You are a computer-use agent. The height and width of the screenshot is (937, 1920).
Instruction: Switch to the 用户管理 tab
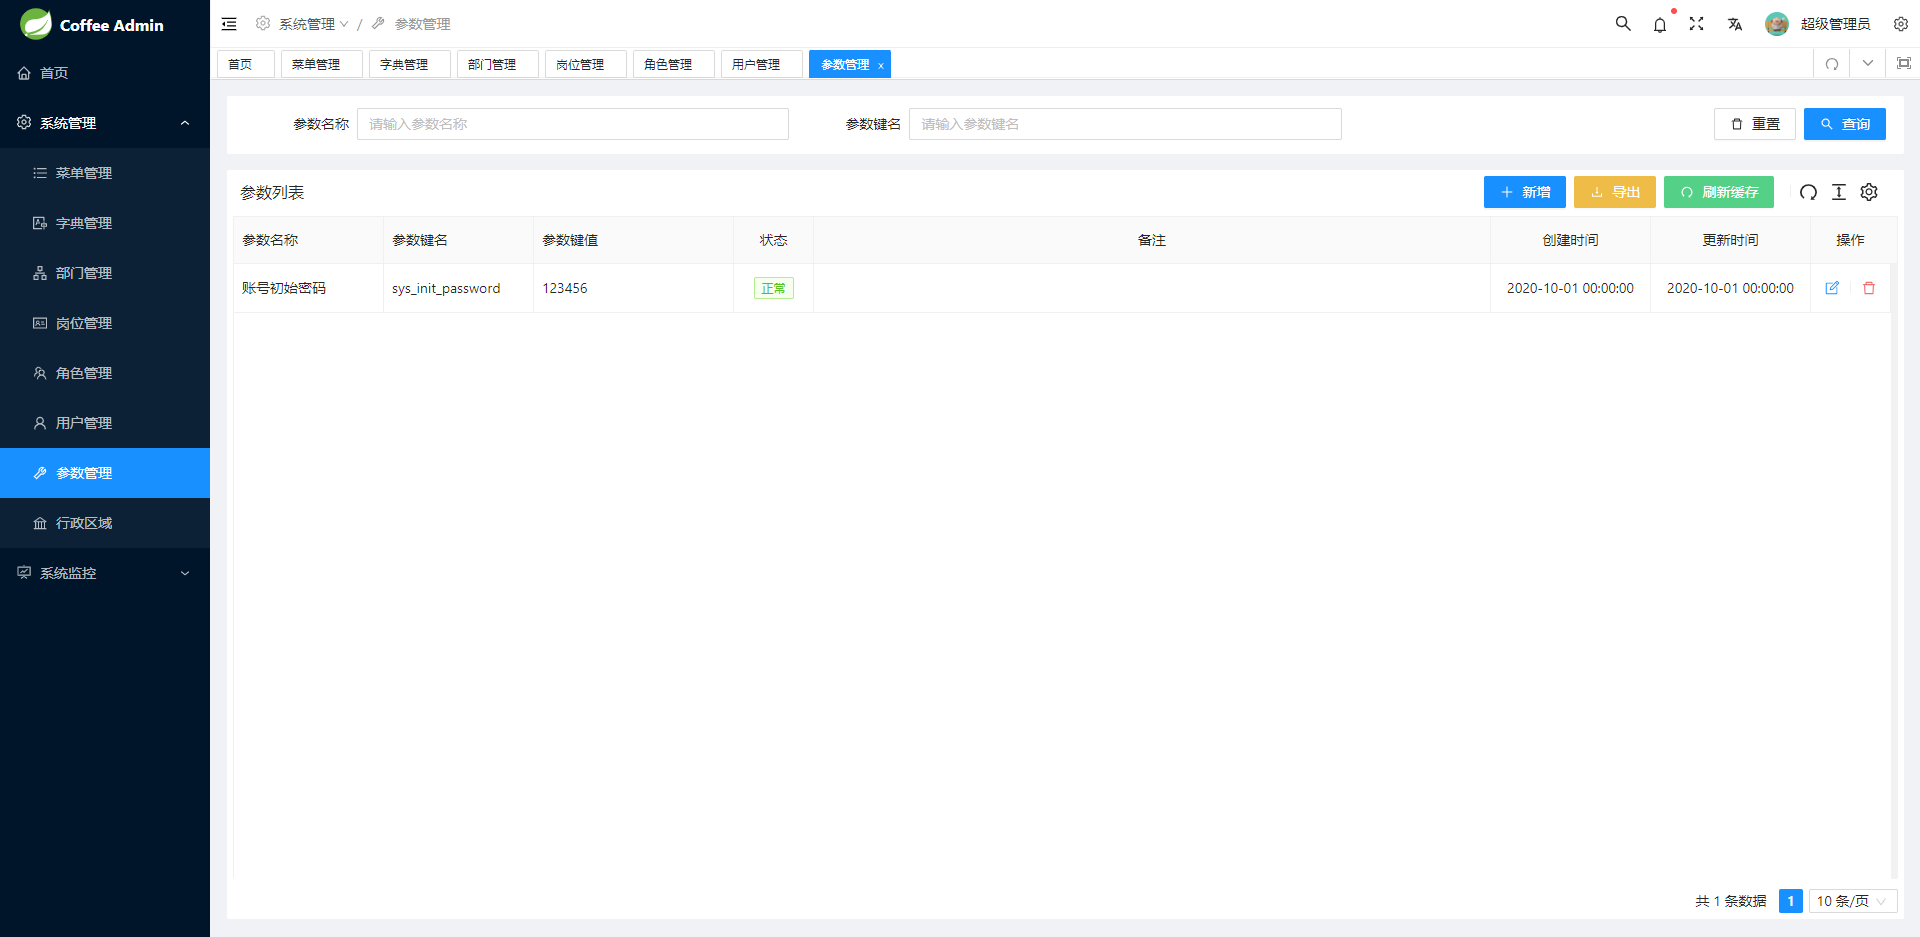tap(756, 64)
